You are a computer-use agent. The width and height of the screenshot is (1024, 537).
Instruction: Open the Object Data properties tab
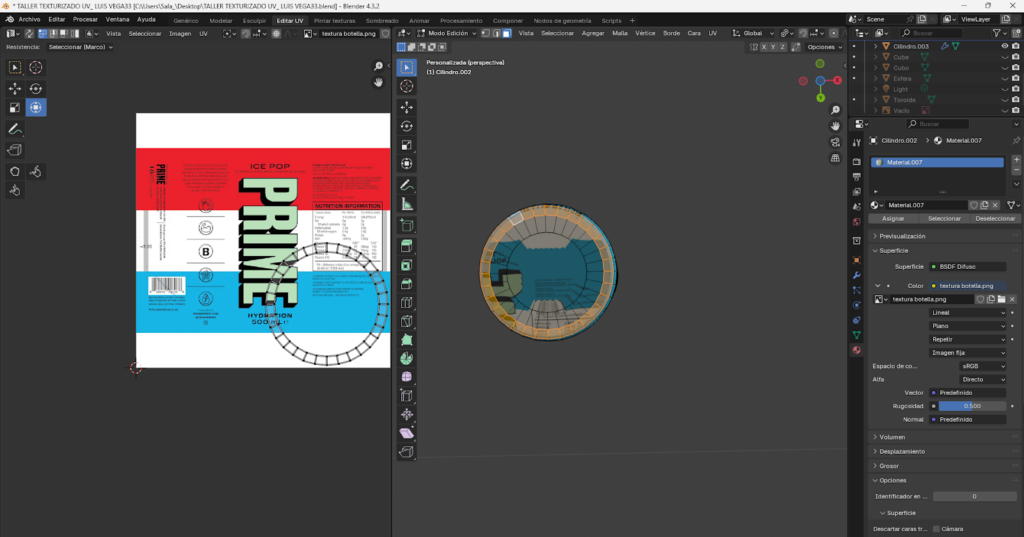coord(857,334)
